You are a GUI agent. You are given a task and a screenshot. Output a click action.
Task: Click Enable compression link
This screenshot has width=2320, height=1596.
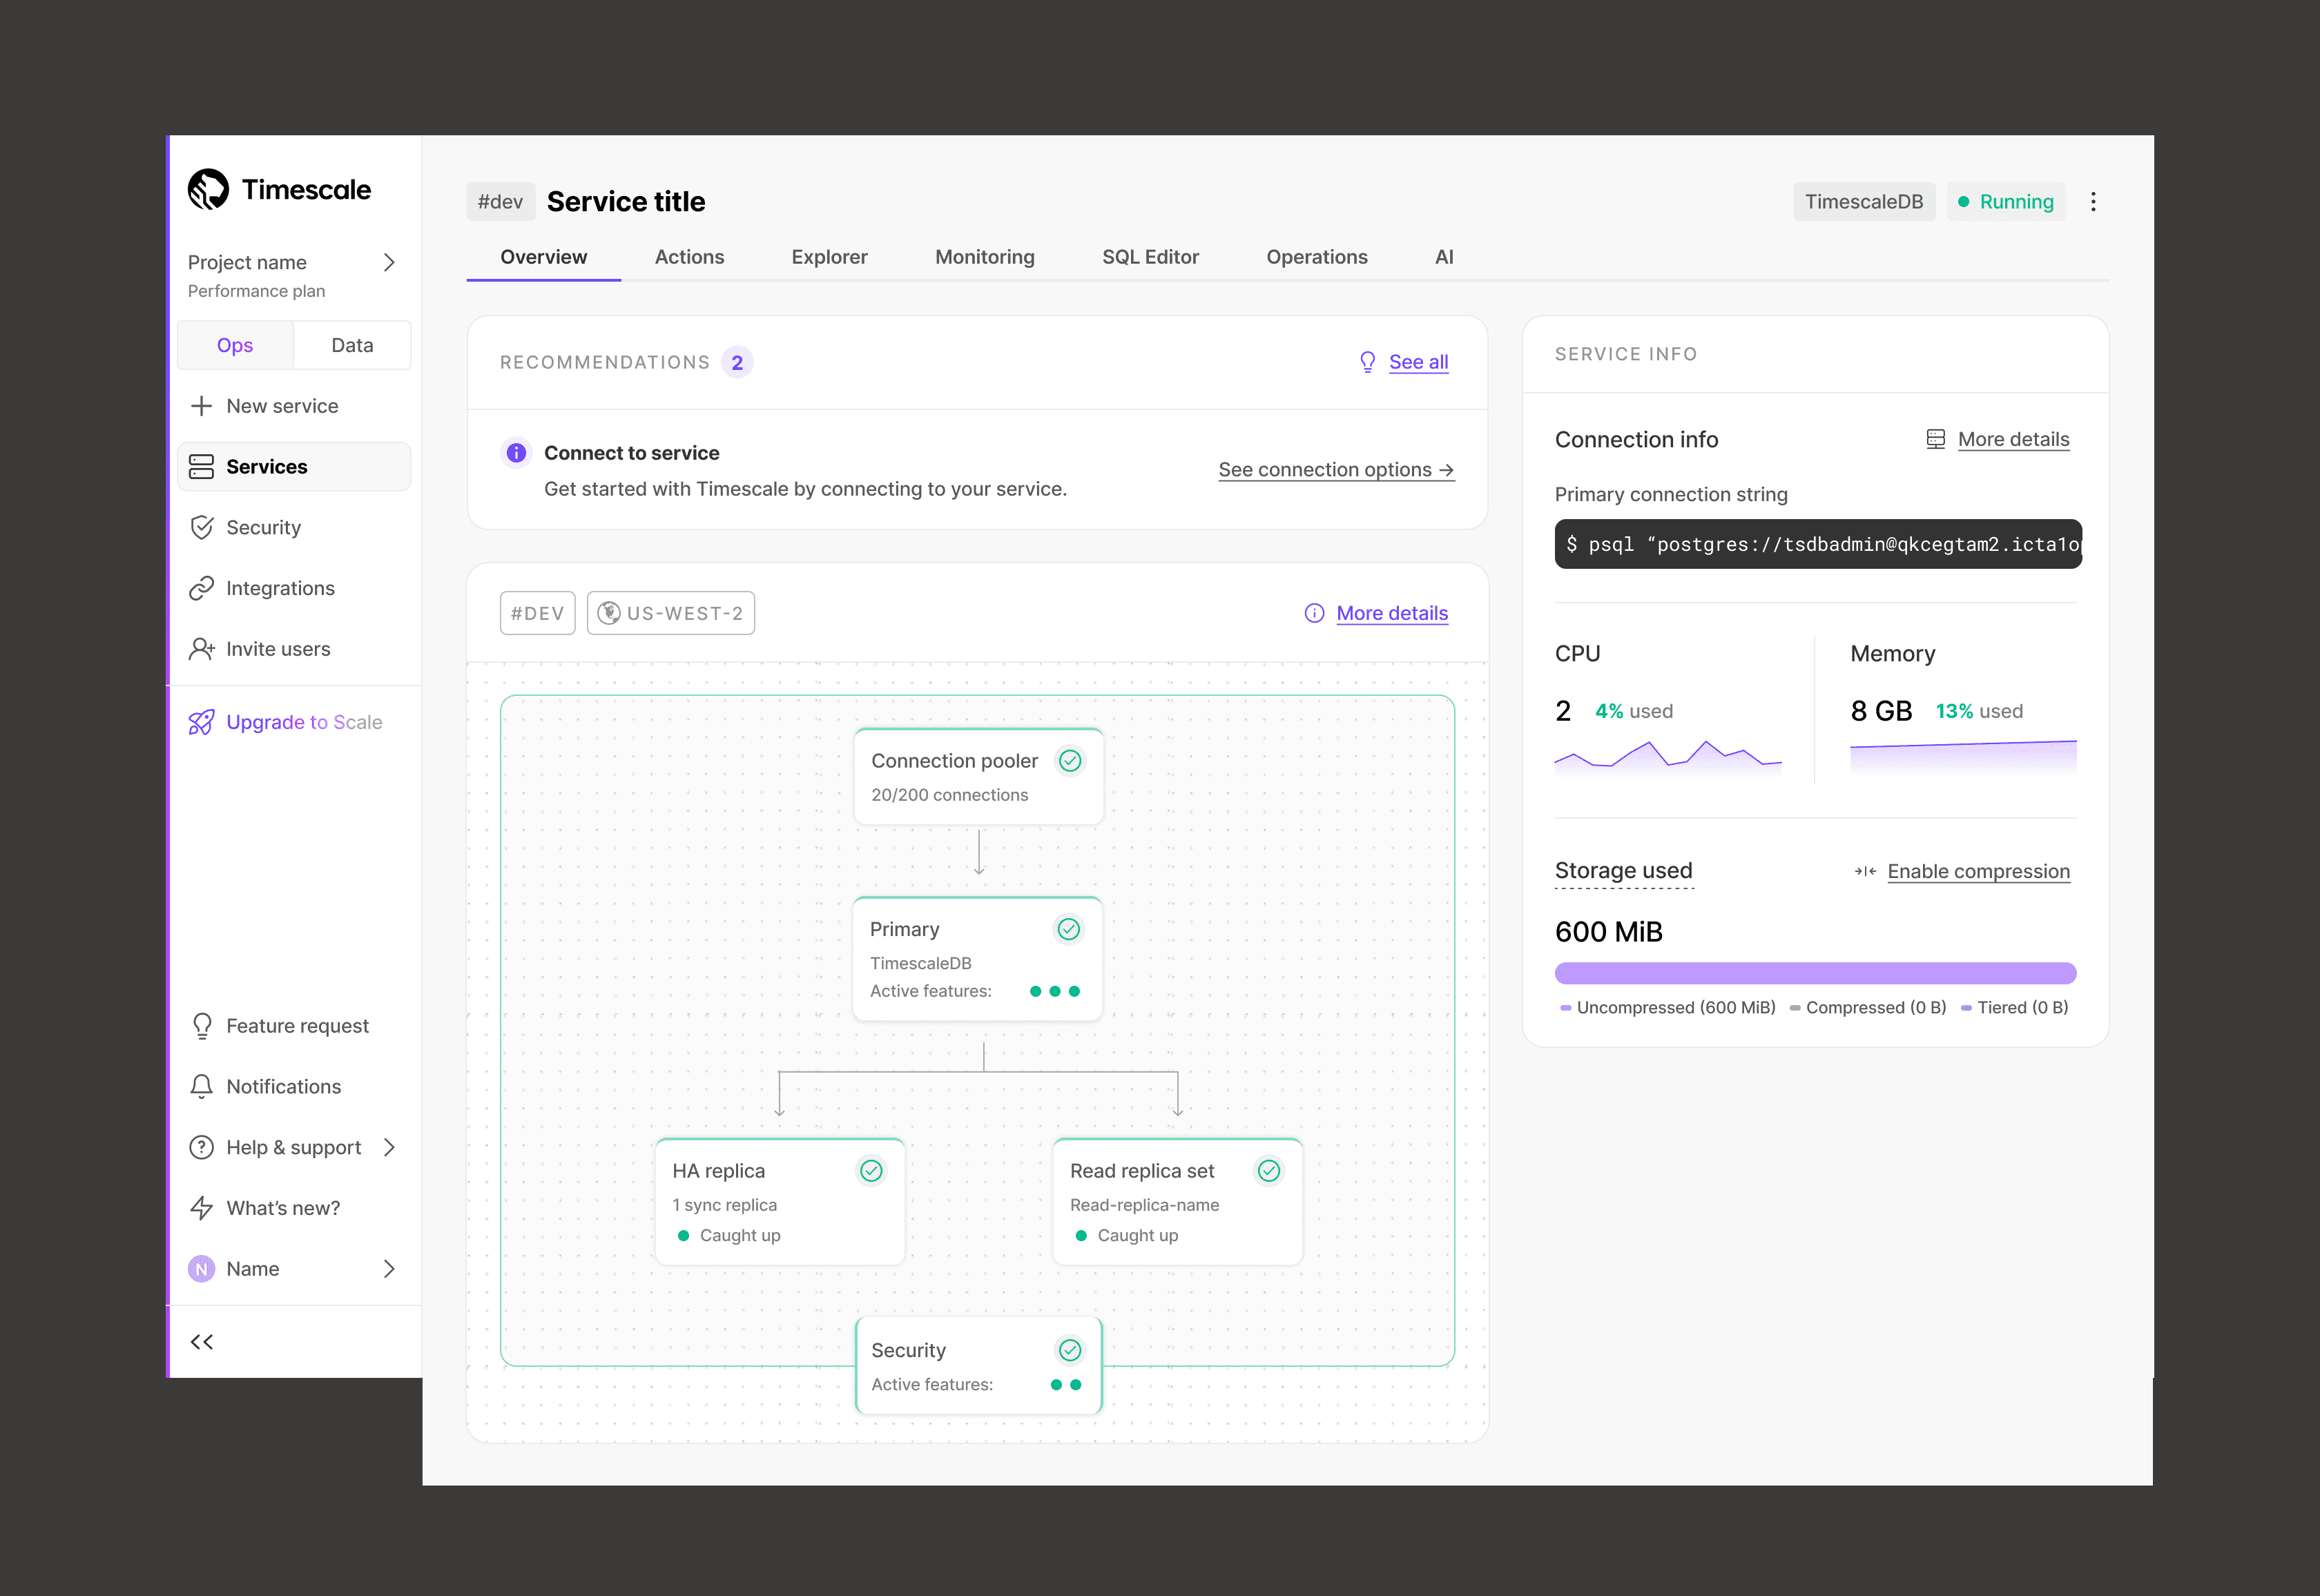1978,871
